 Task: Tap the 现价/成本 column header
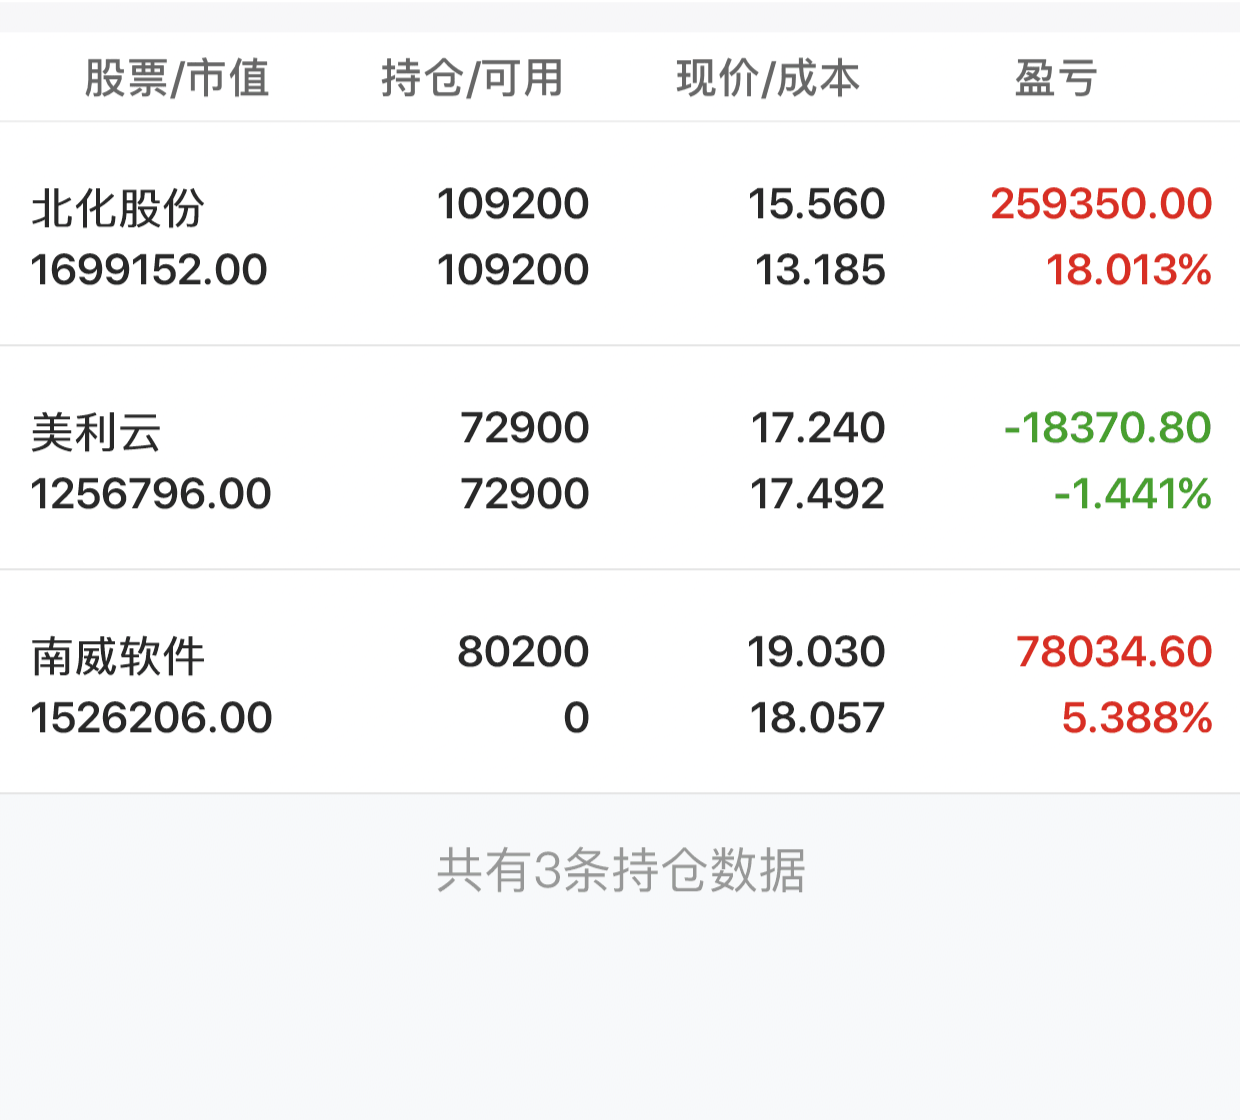[768, 78]
